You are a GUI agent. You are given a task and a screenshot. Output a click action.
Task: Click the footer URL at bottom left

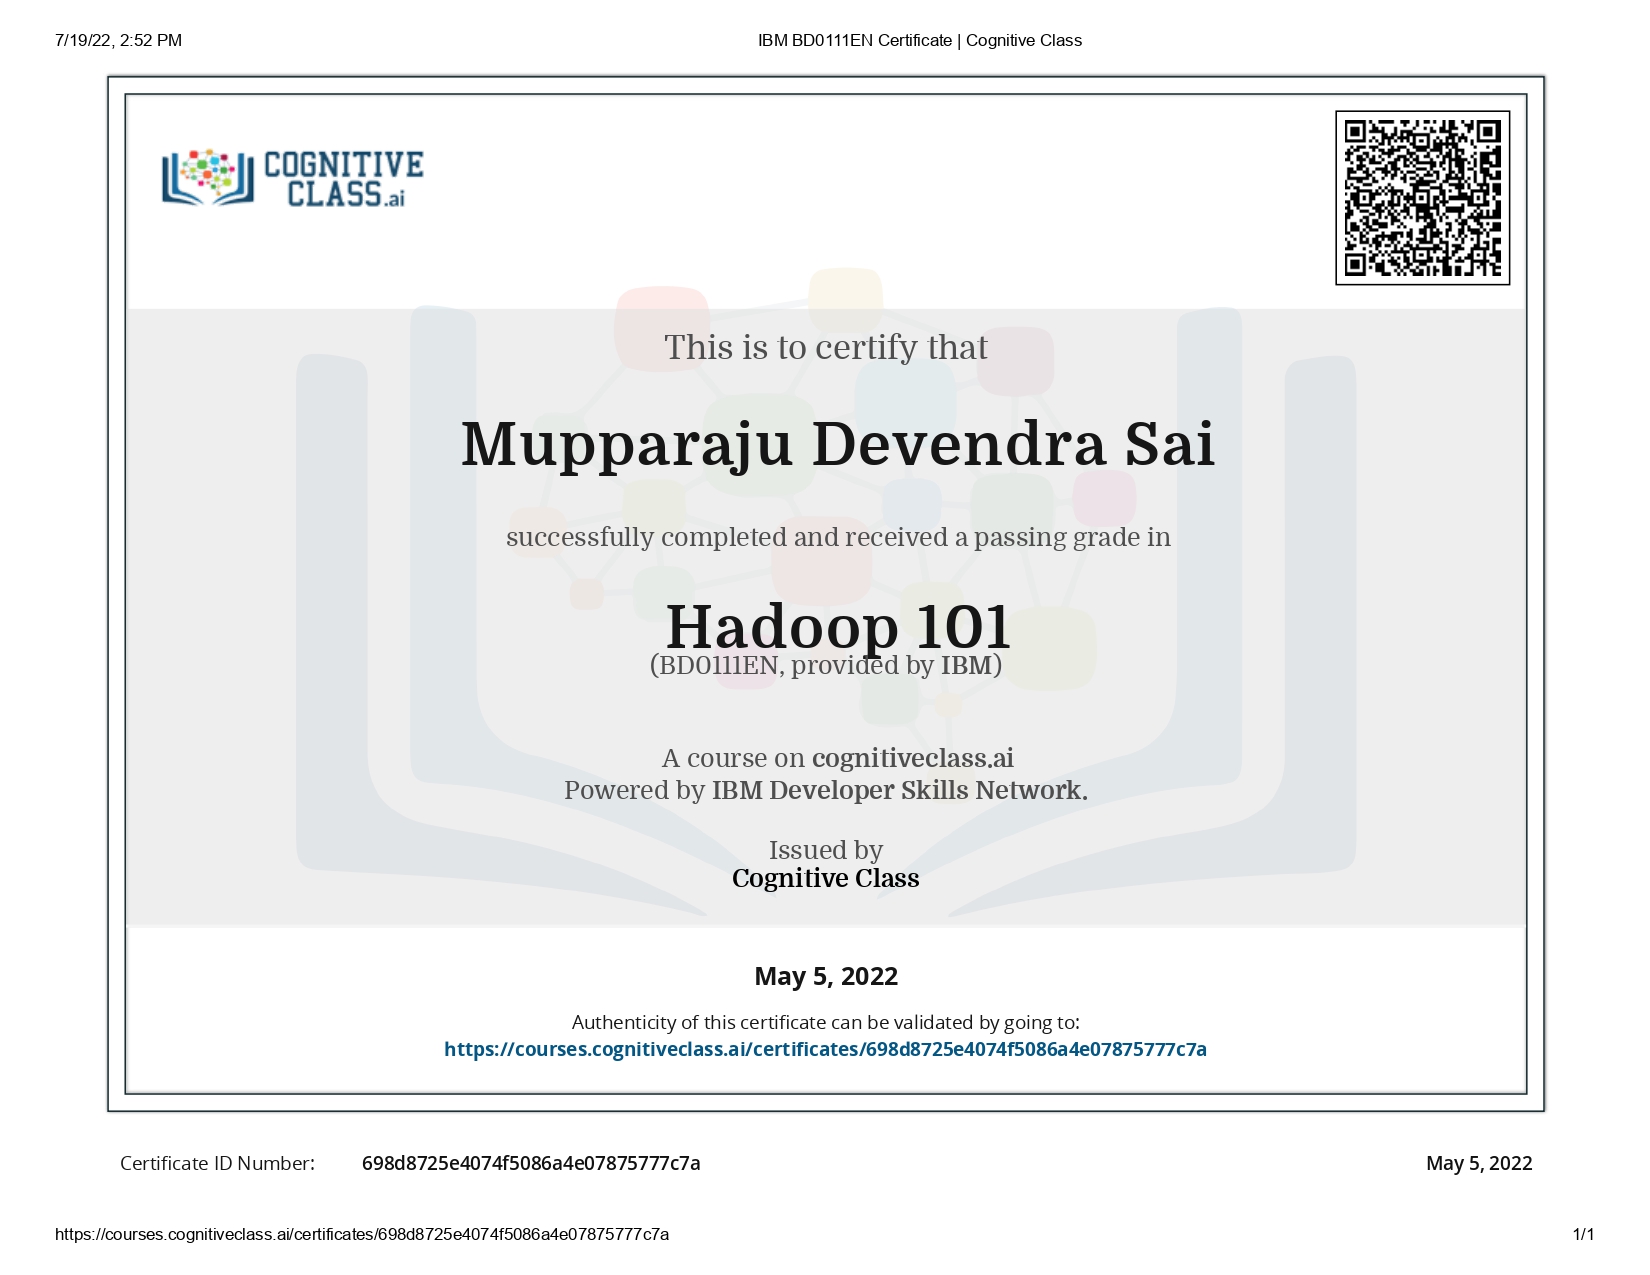click(362, 1234)
